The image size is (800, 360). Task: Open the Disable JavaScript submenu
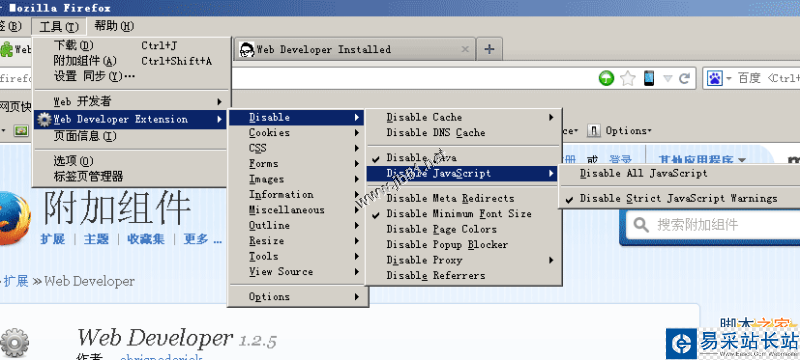pyautogui.click(x=463, y=173)
